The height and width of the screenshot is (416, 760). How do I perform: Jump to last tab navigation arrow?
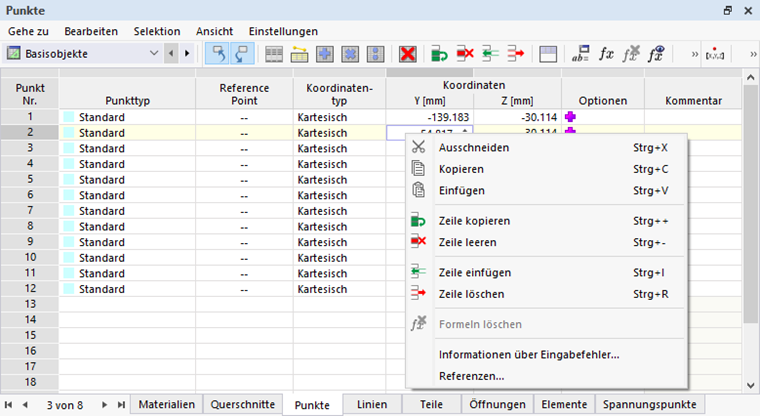(x=121, y=404)
